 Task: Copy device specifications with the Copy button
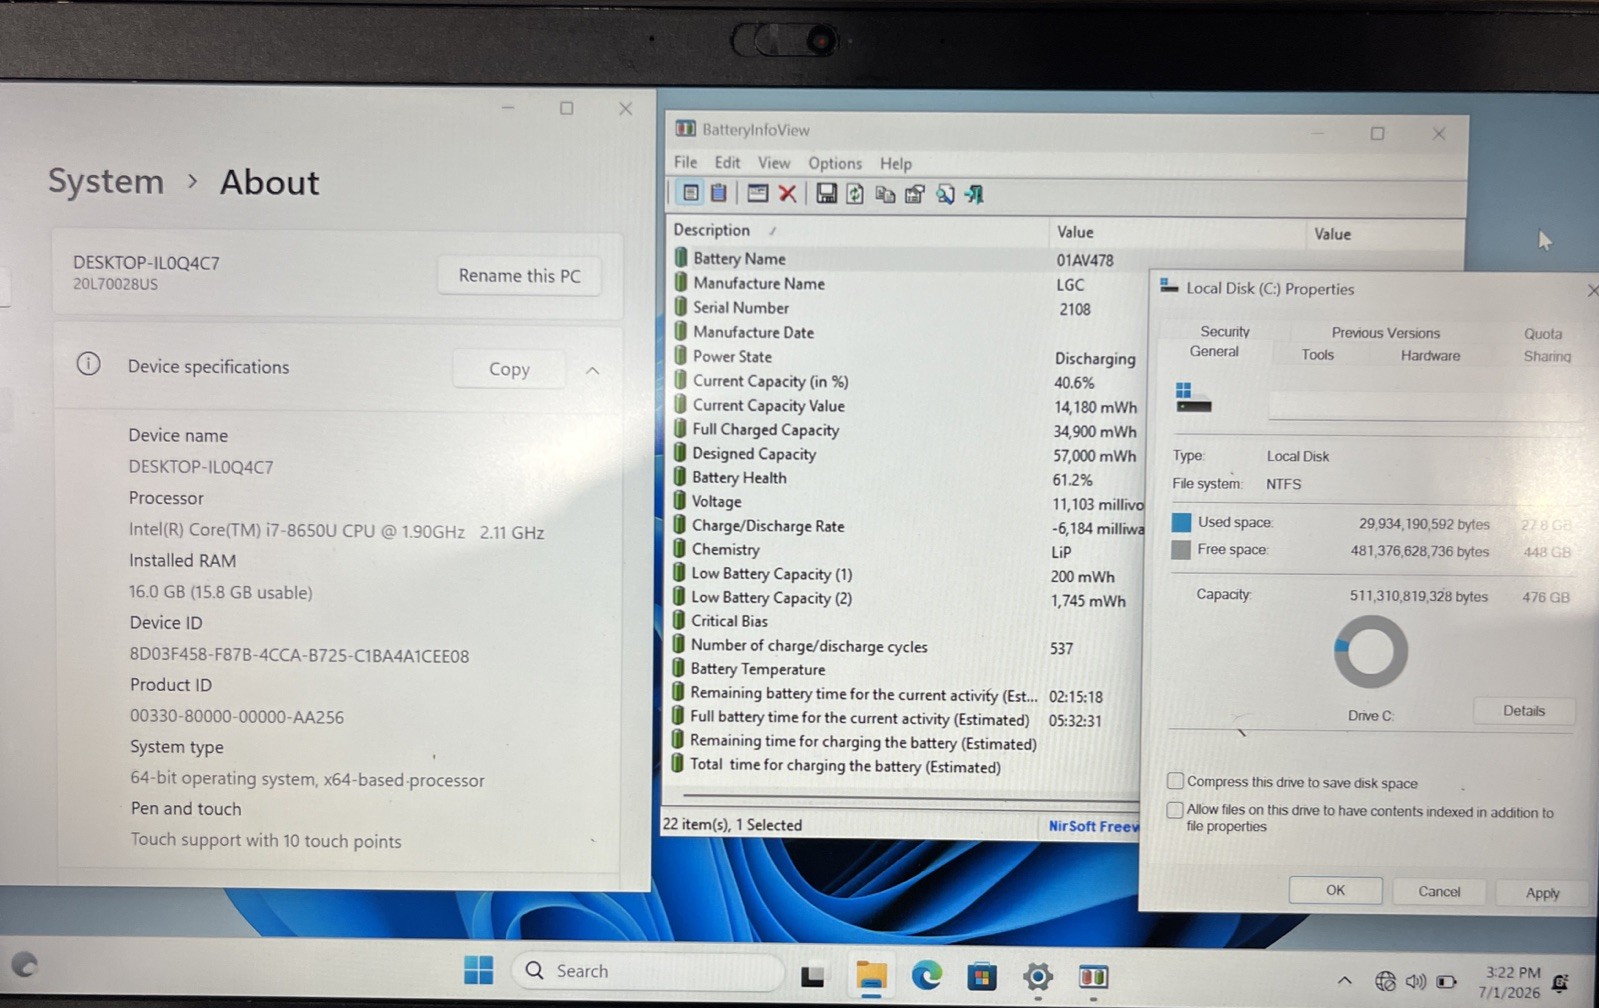click(x=509, y=369)
